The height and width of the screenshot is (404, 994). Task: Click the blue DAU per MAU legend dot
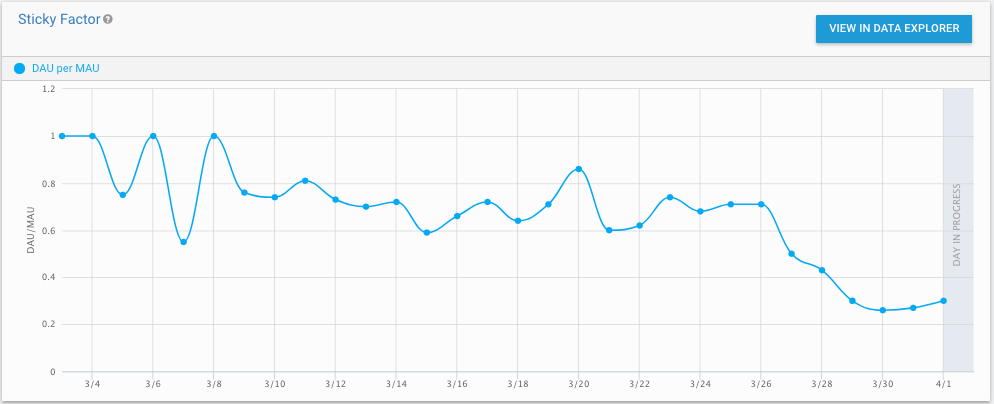pyautogui.click(x=19, y=69)
